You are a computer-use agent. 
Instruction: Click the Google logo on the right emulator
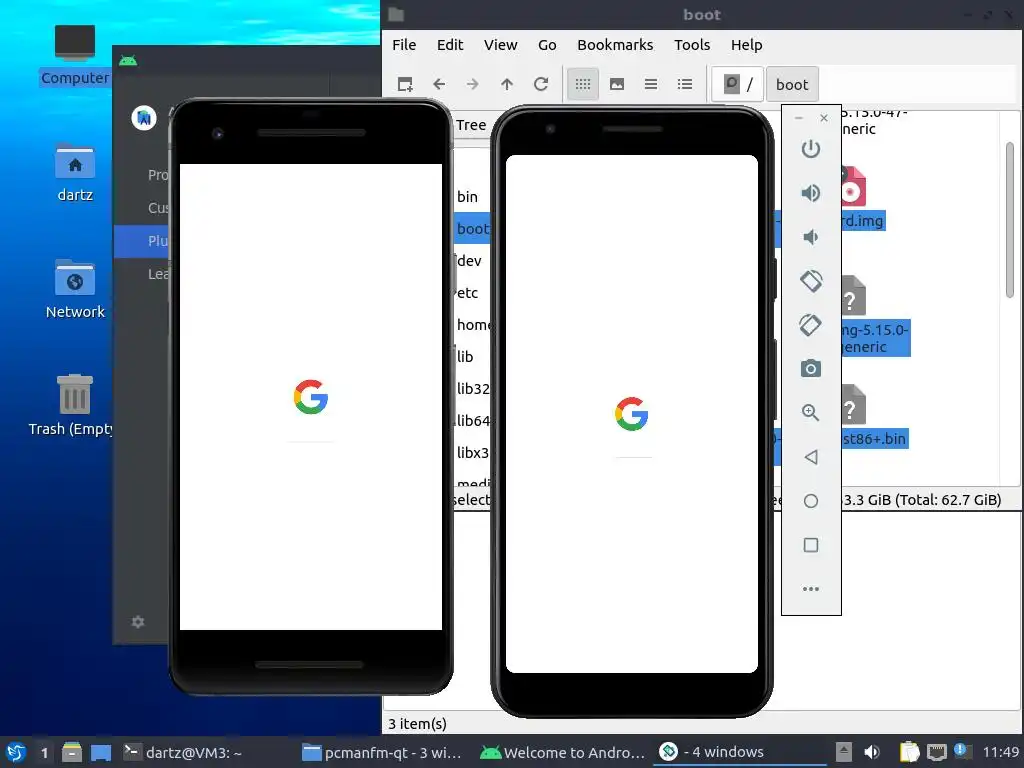pyautogui.click(x=632, y=413)
